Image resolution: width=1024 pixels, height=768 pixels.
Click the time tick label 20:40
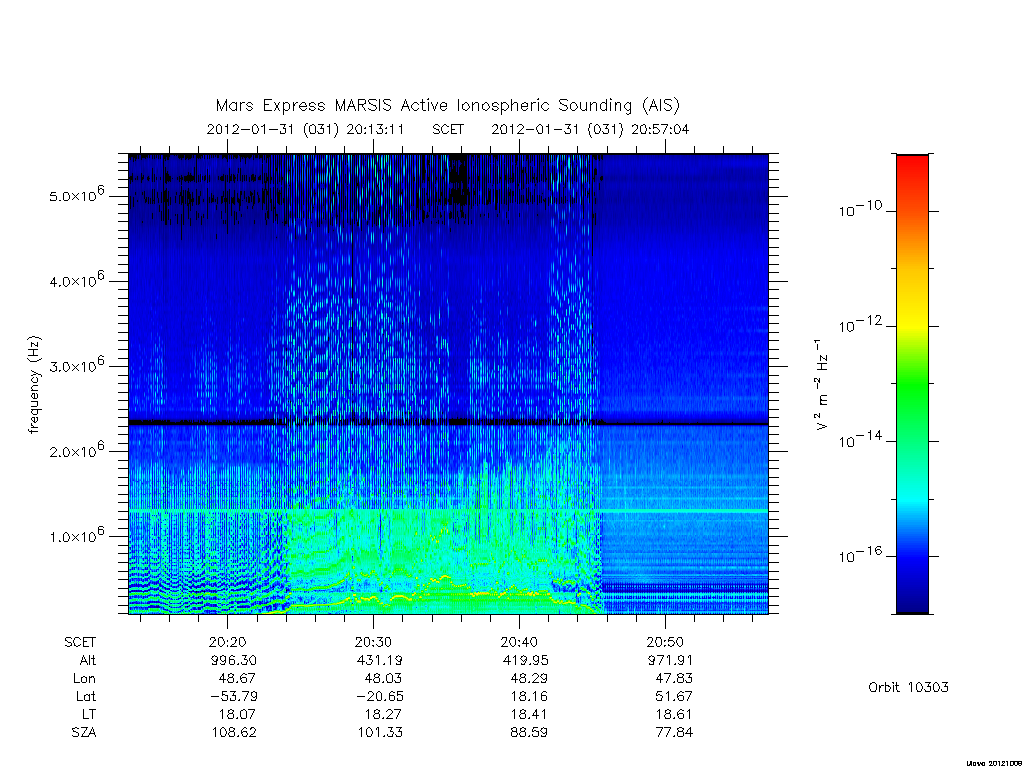(x=519, y=643)
